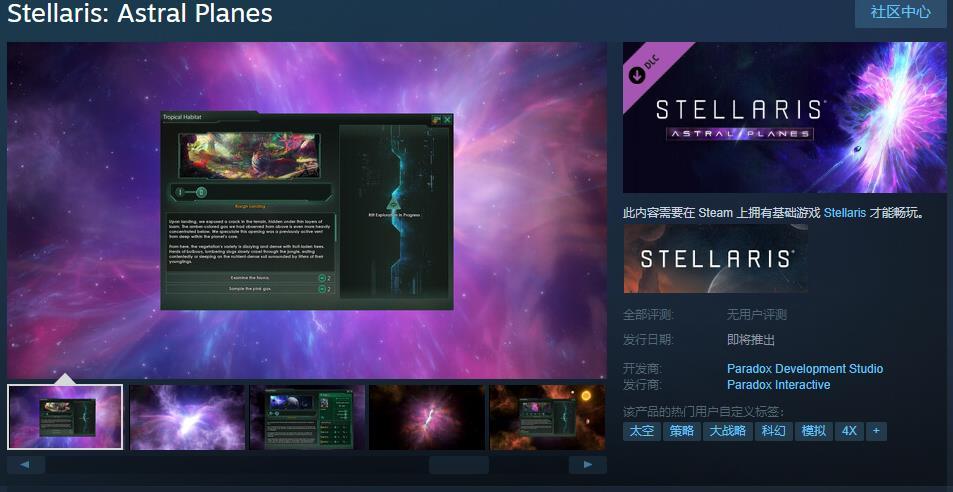Select first thumbnail with Tropical Habitat window

pos(65,417)
